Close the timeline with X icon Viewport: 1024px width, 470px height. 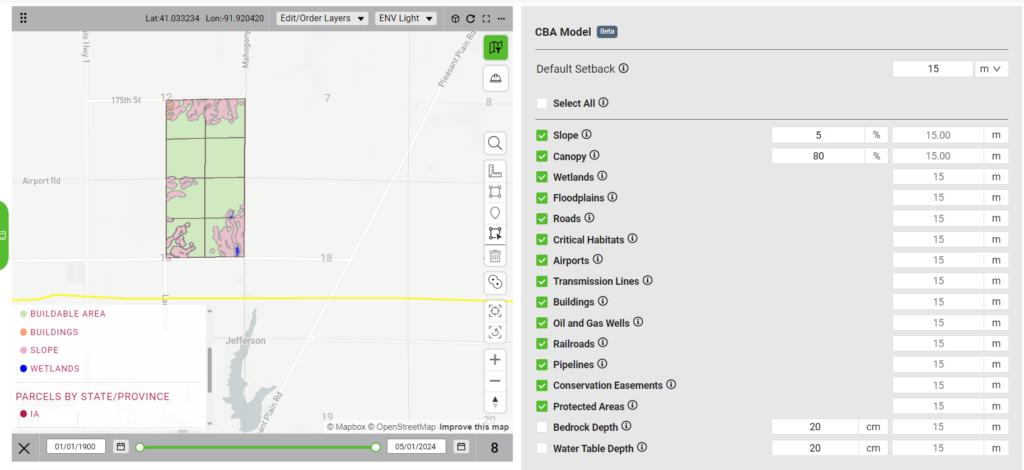click(x=24, y=448)
